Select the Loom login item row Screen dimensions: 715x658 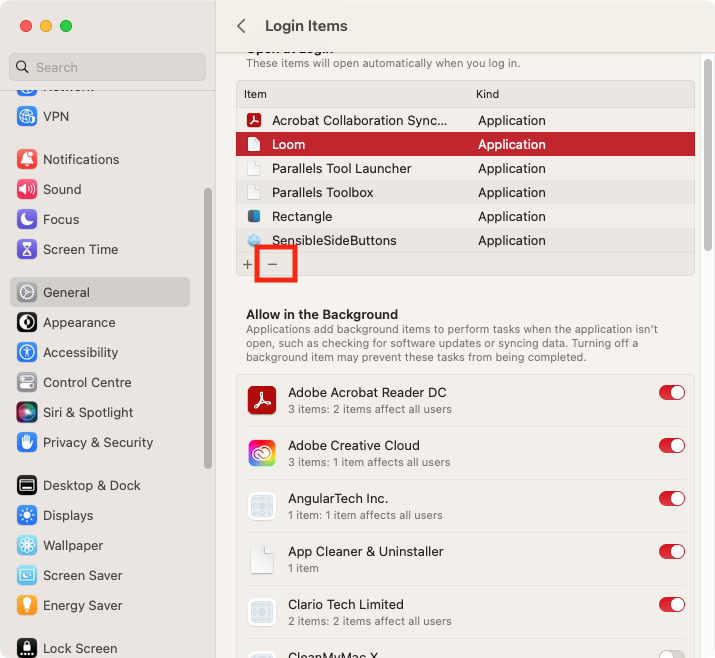465,144
